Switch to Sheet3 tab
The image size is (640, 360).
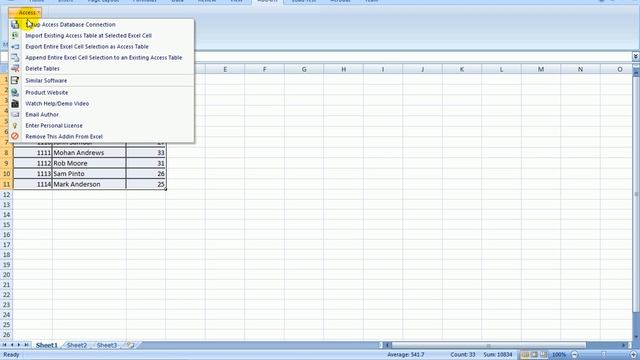pyautogui.click(x=107, y=345)
